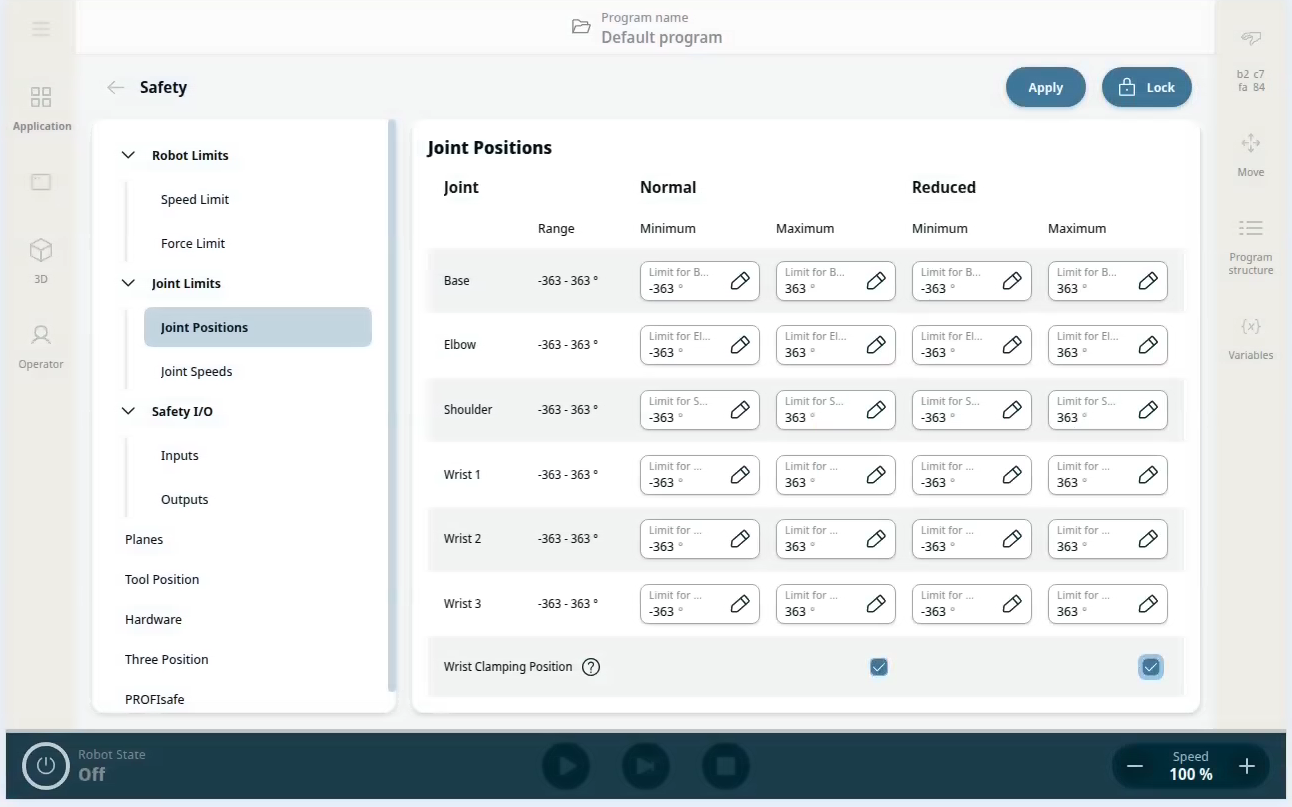Uncheck Normal Wrist Clamping Position checkbox

878,667
